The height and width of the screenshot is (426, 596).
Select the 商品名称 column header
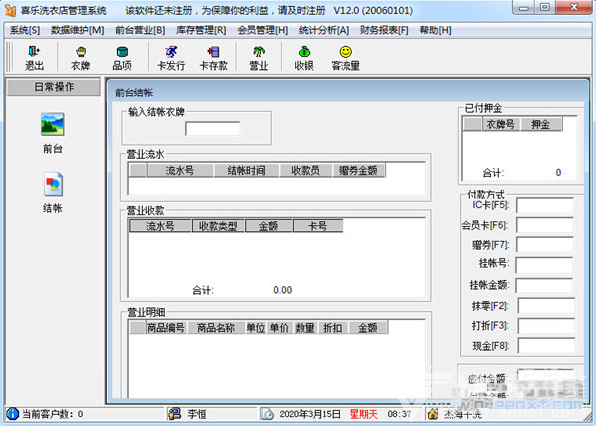coord(216,328)
